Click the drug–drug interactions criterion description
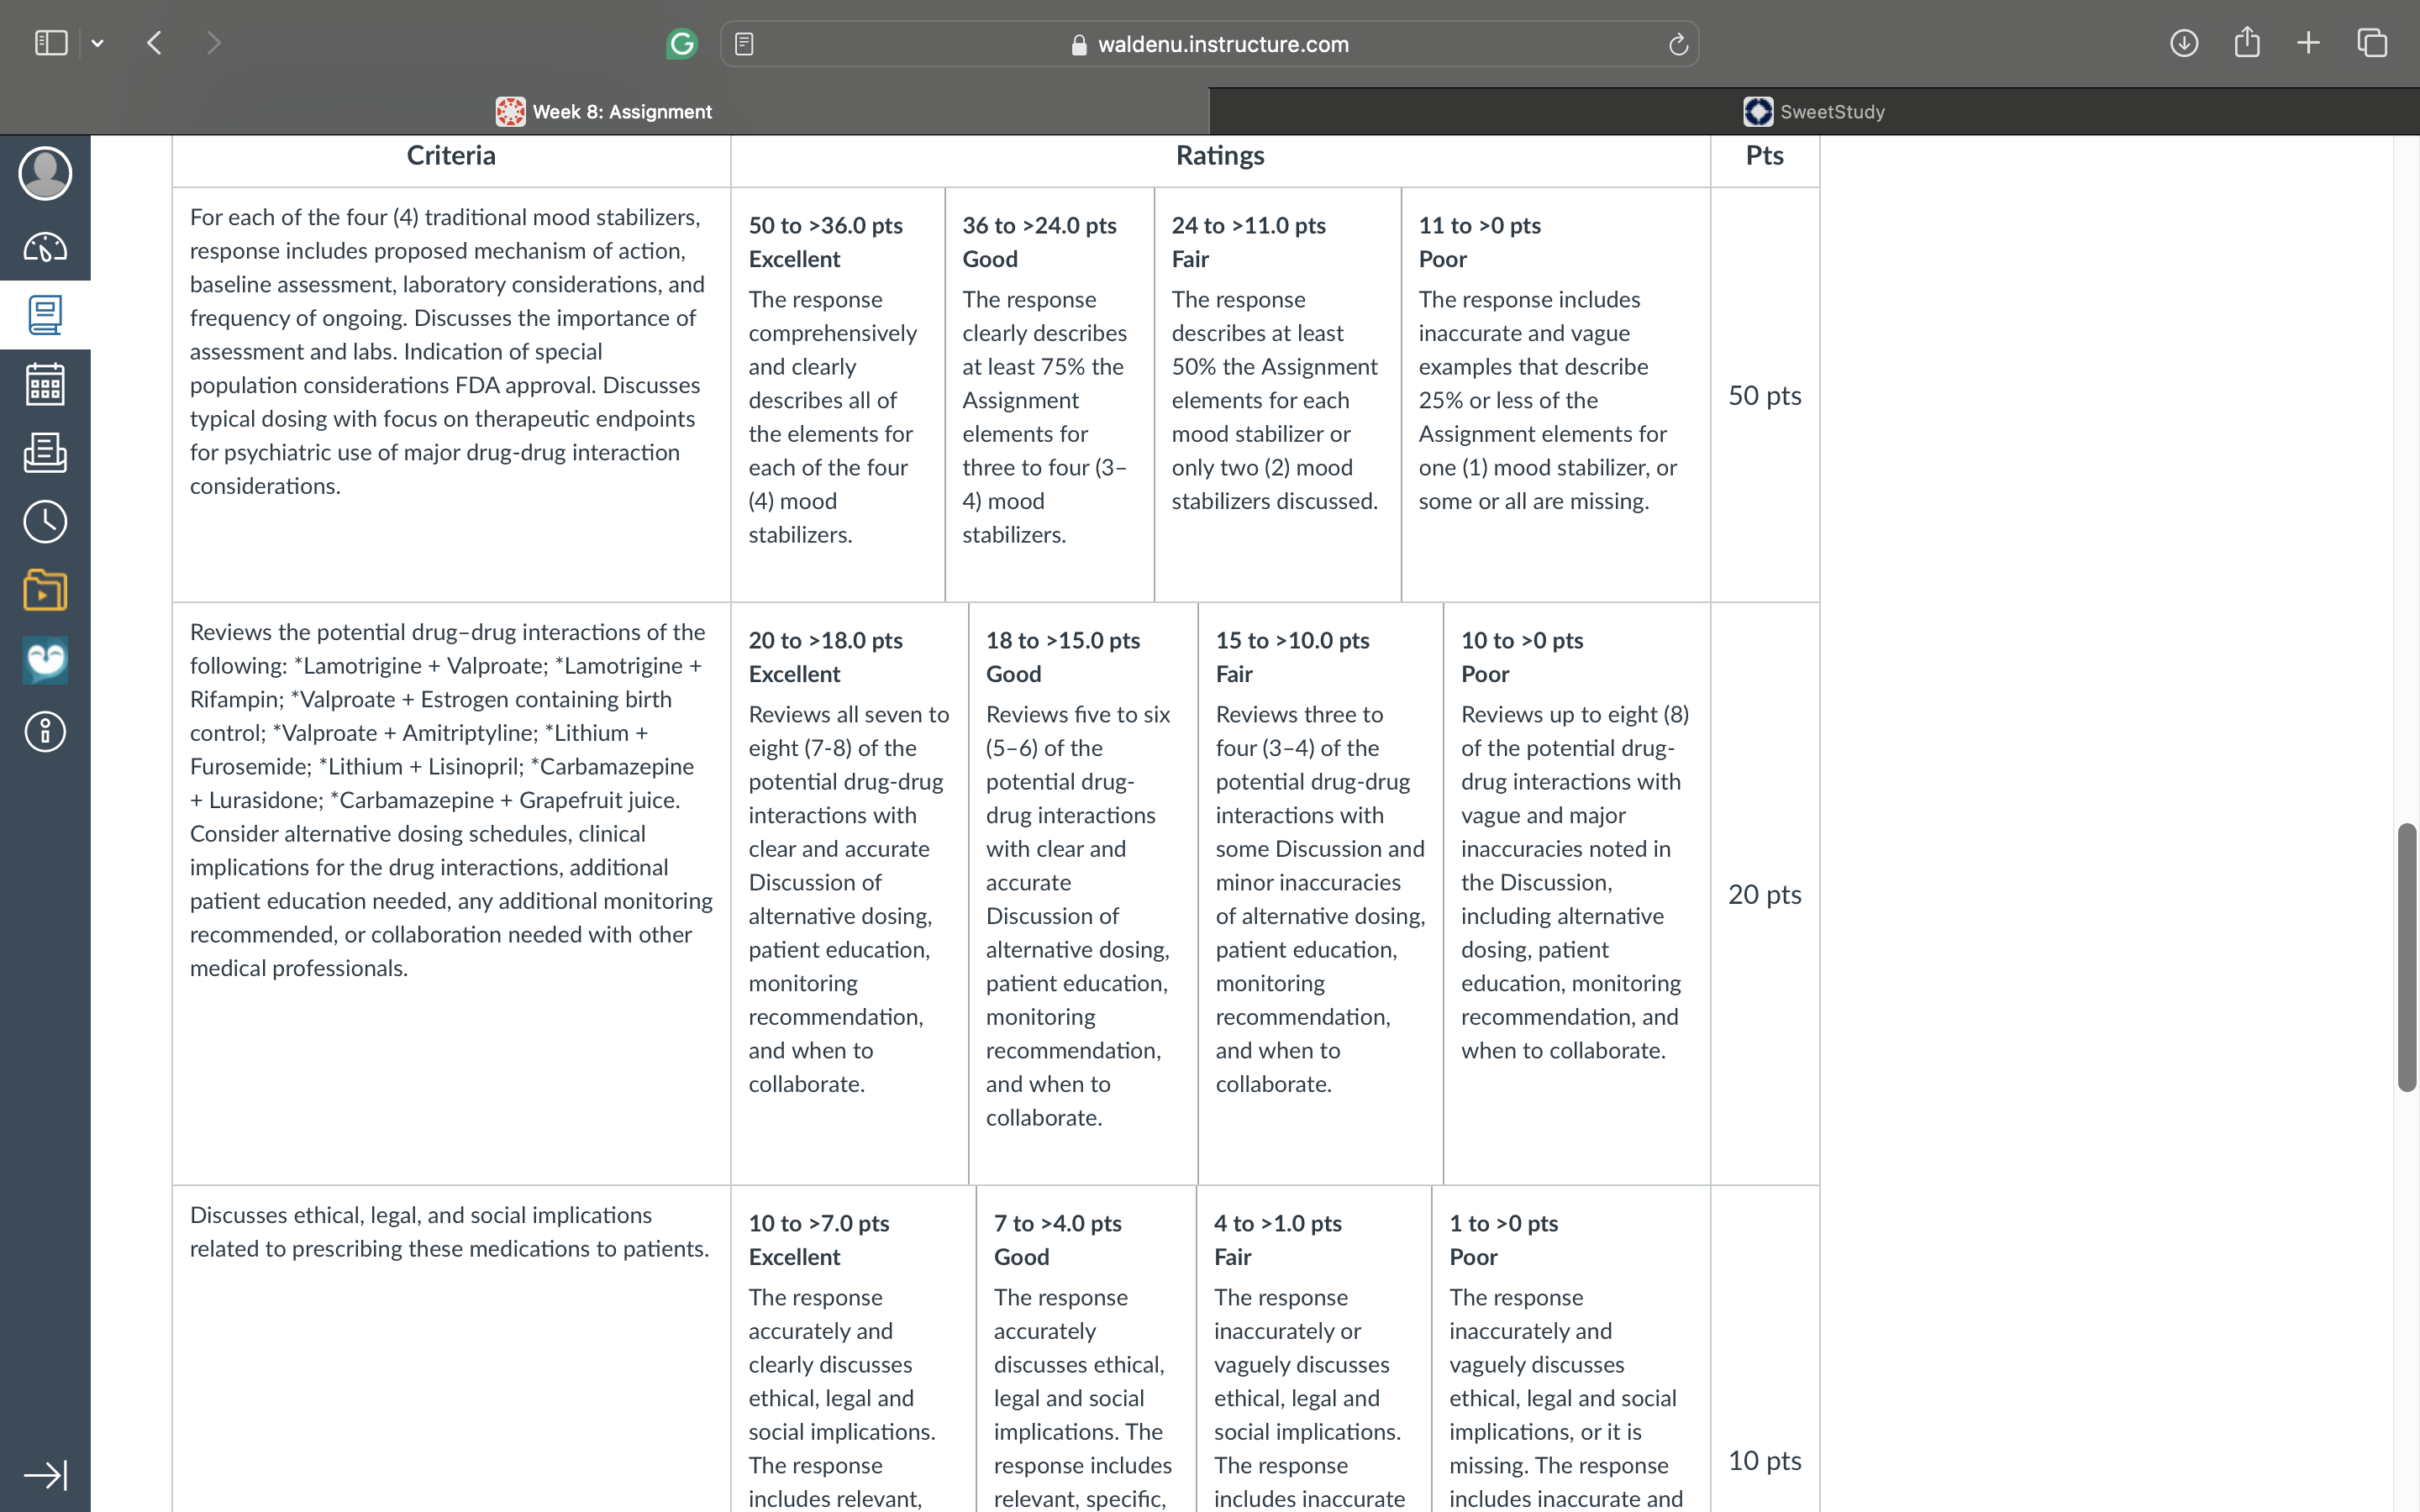Screen dimensions: 2420x1512 click(451, 800)
